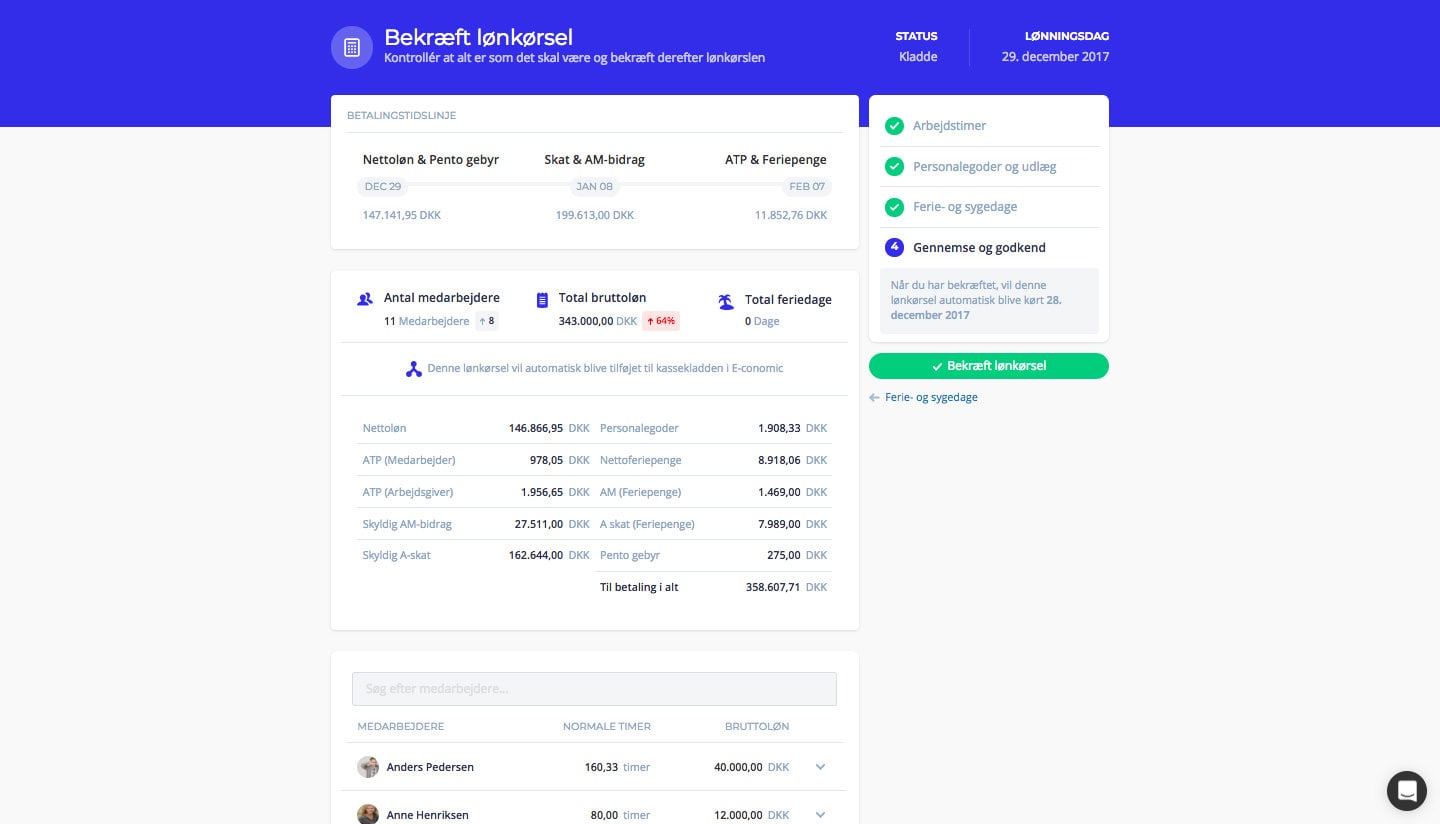Click the Antal medarbejdere people icon
The width and height of the screenshot is (1440, 824).
364,300
